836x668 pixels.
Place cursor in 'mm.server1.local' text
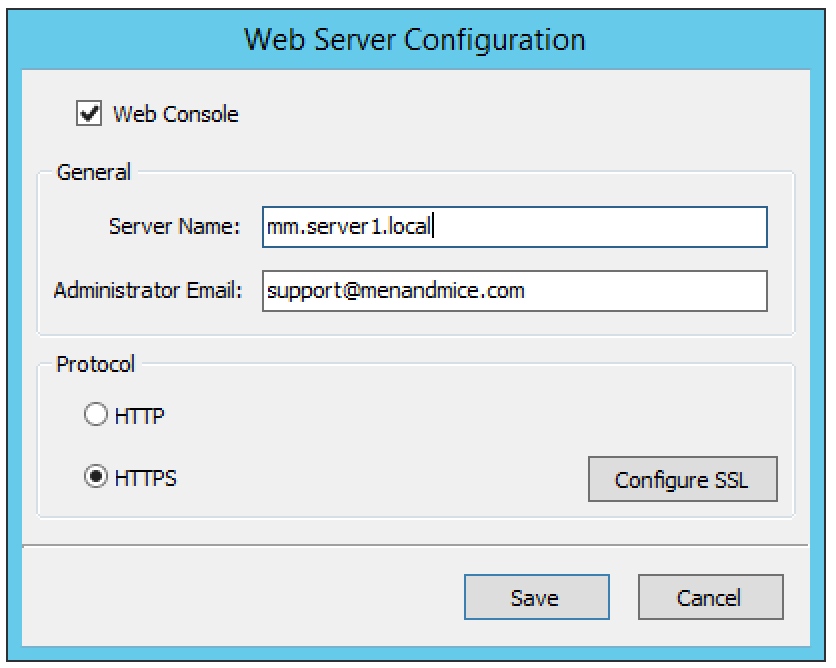349,227
